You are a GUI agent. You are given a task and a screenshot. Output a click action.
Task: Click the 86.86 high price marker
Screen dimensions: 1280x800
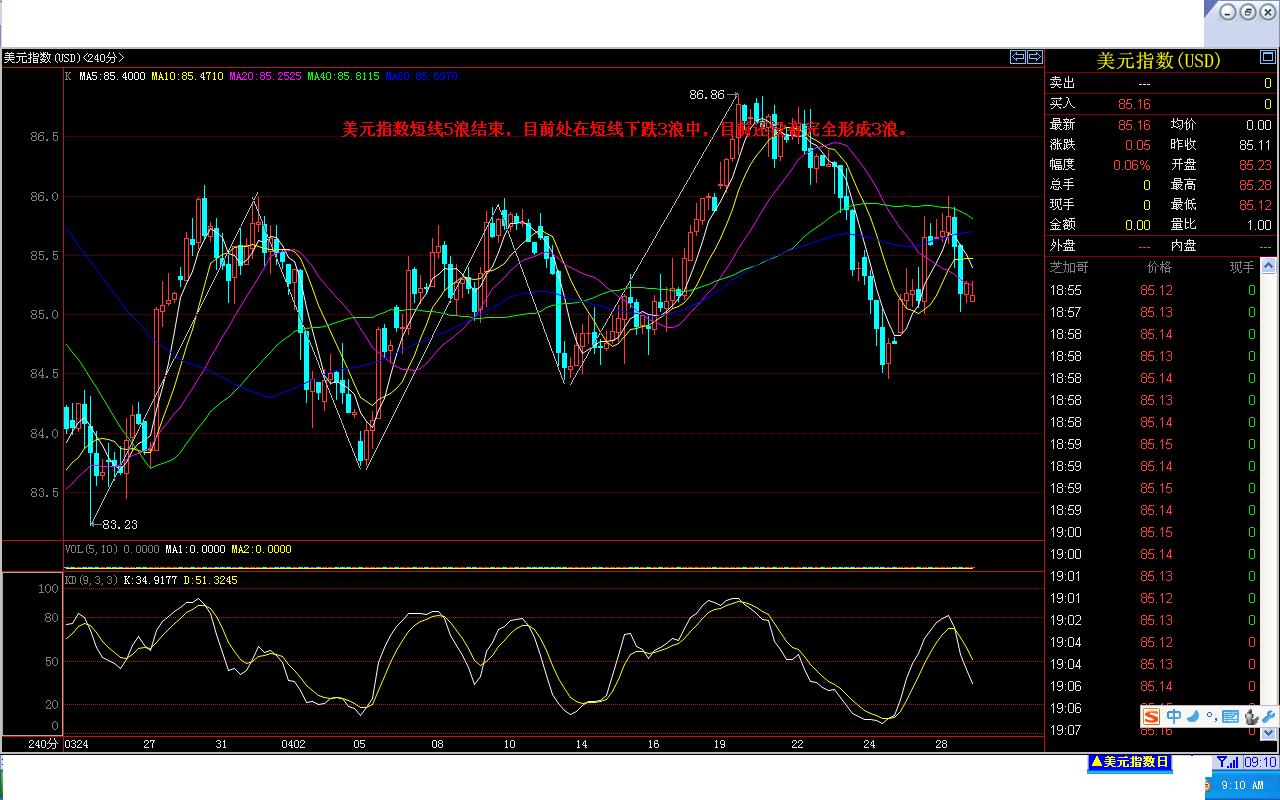point(707,95)
